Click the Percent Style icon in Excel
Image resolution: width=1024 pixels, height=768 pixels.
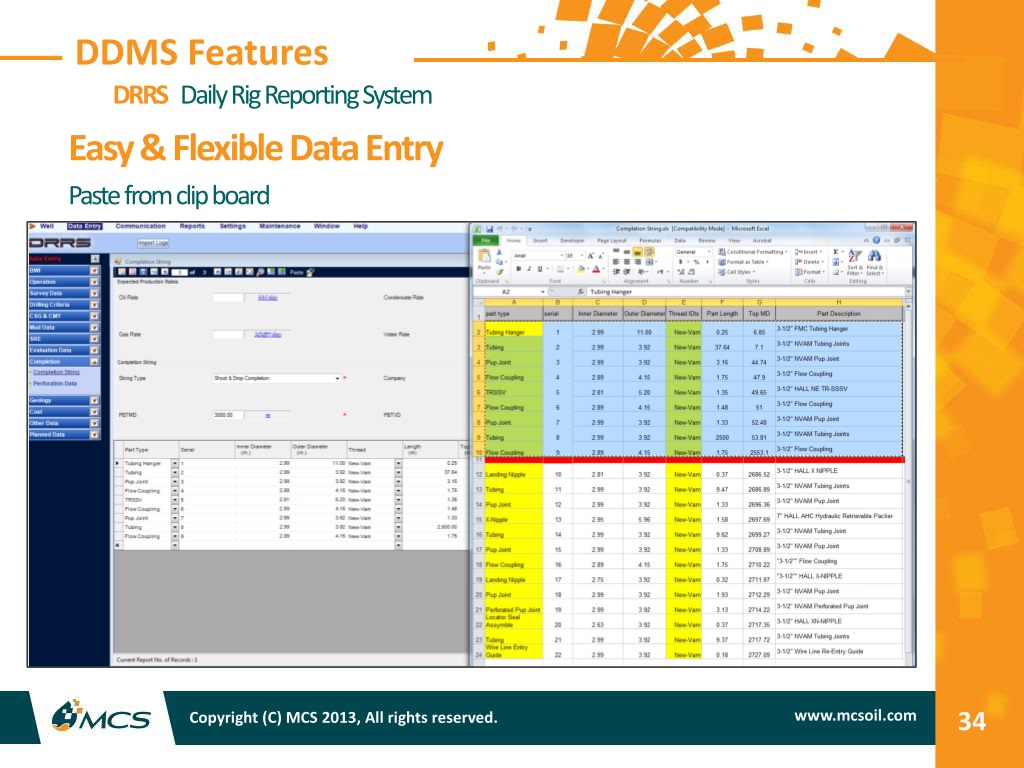(x=696, y=262)
